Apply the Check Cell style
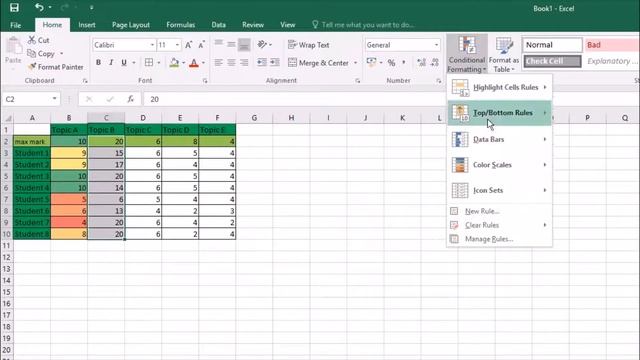This screenshot has height=360, width=640. click(552, 61)
